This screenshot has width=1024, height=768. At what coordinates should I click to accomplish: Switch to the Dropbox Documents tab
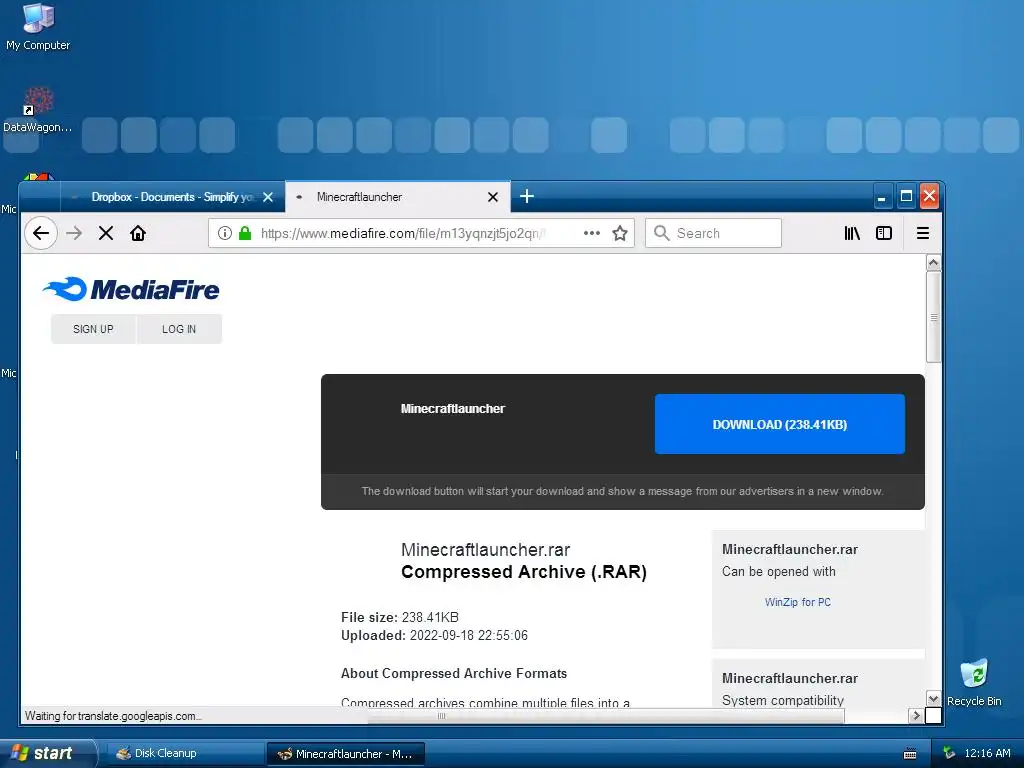click(172, 197)
